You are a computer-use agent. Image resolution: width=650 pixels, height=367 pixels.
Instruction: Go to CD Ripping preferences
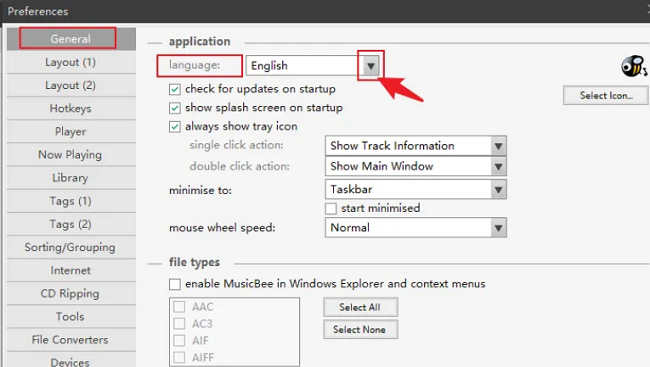coord(71,294)
